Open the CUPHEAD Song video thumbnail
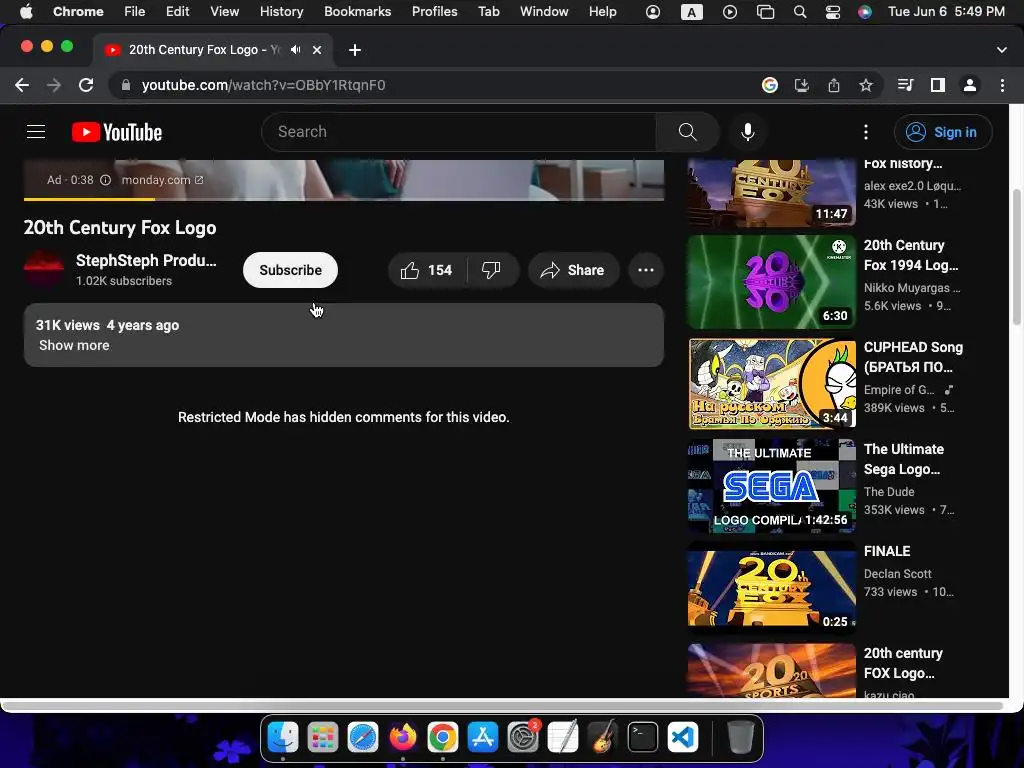 [772, 383]
